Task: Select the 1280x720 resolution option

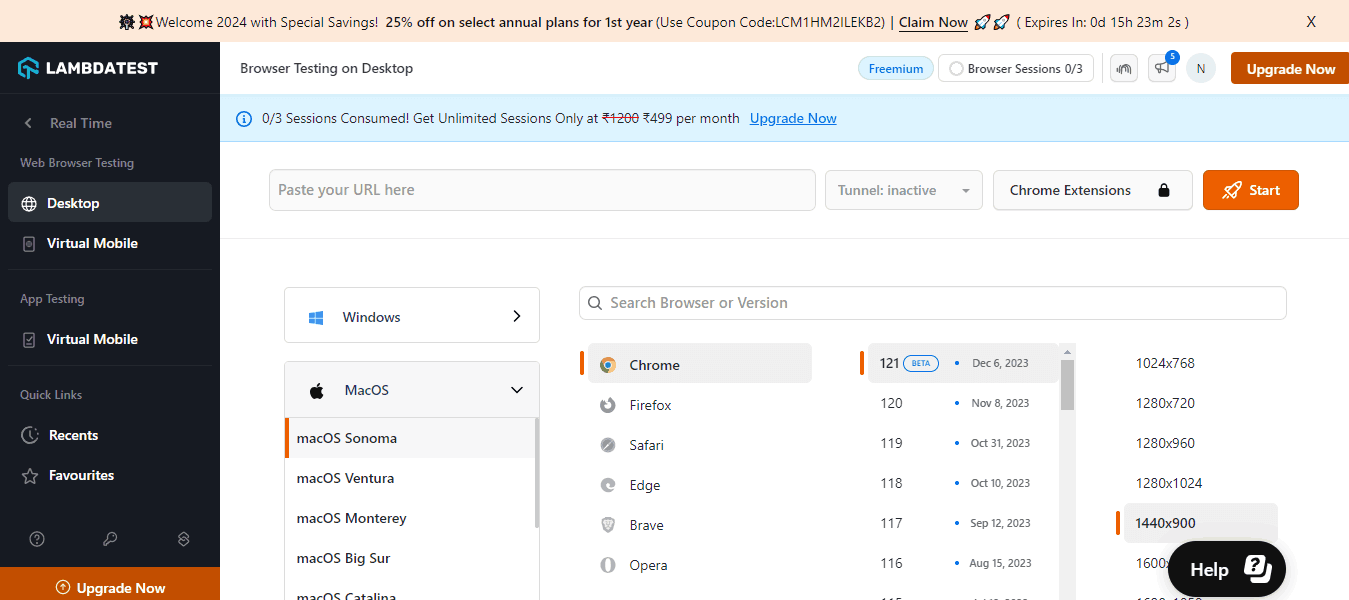Action: tap(1165, 403)
